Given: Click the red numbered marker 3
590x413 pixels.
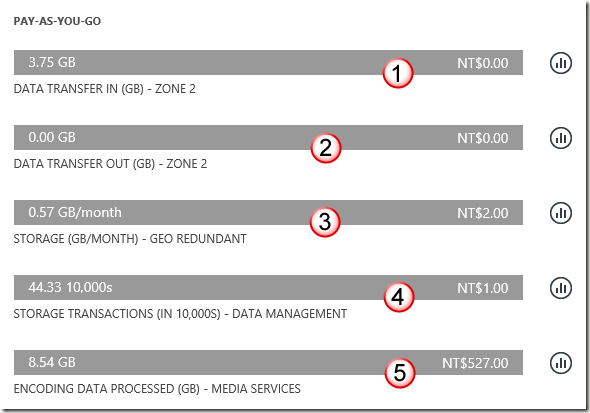Looking at the screenshot, I should coord(325,222).
